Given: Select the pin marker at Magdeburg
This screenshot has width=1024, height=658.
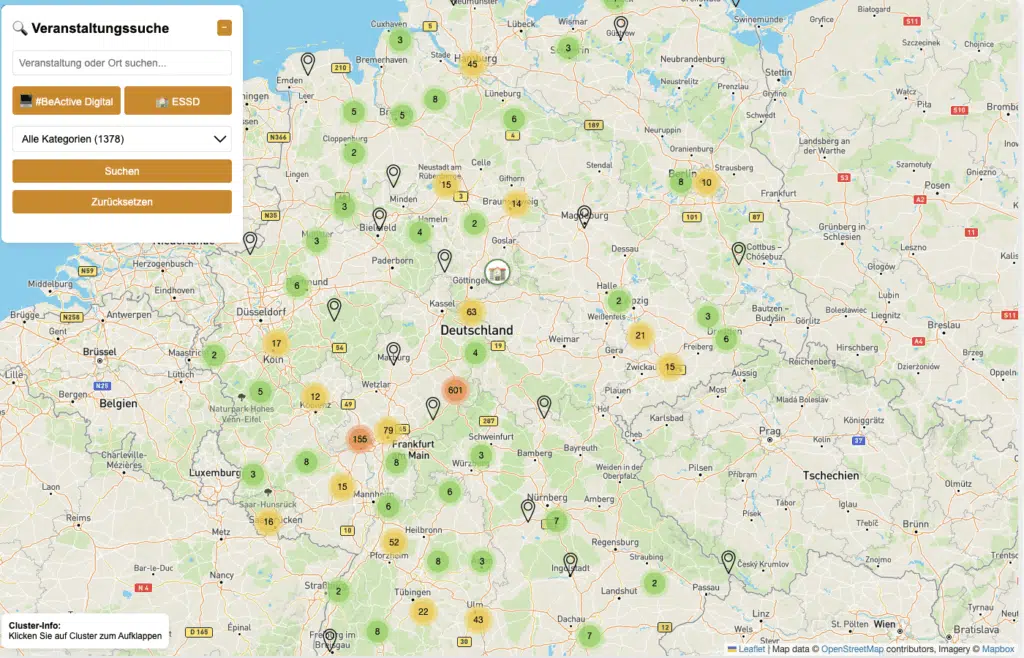Looking at the screenshot, I should coord(584,215).
